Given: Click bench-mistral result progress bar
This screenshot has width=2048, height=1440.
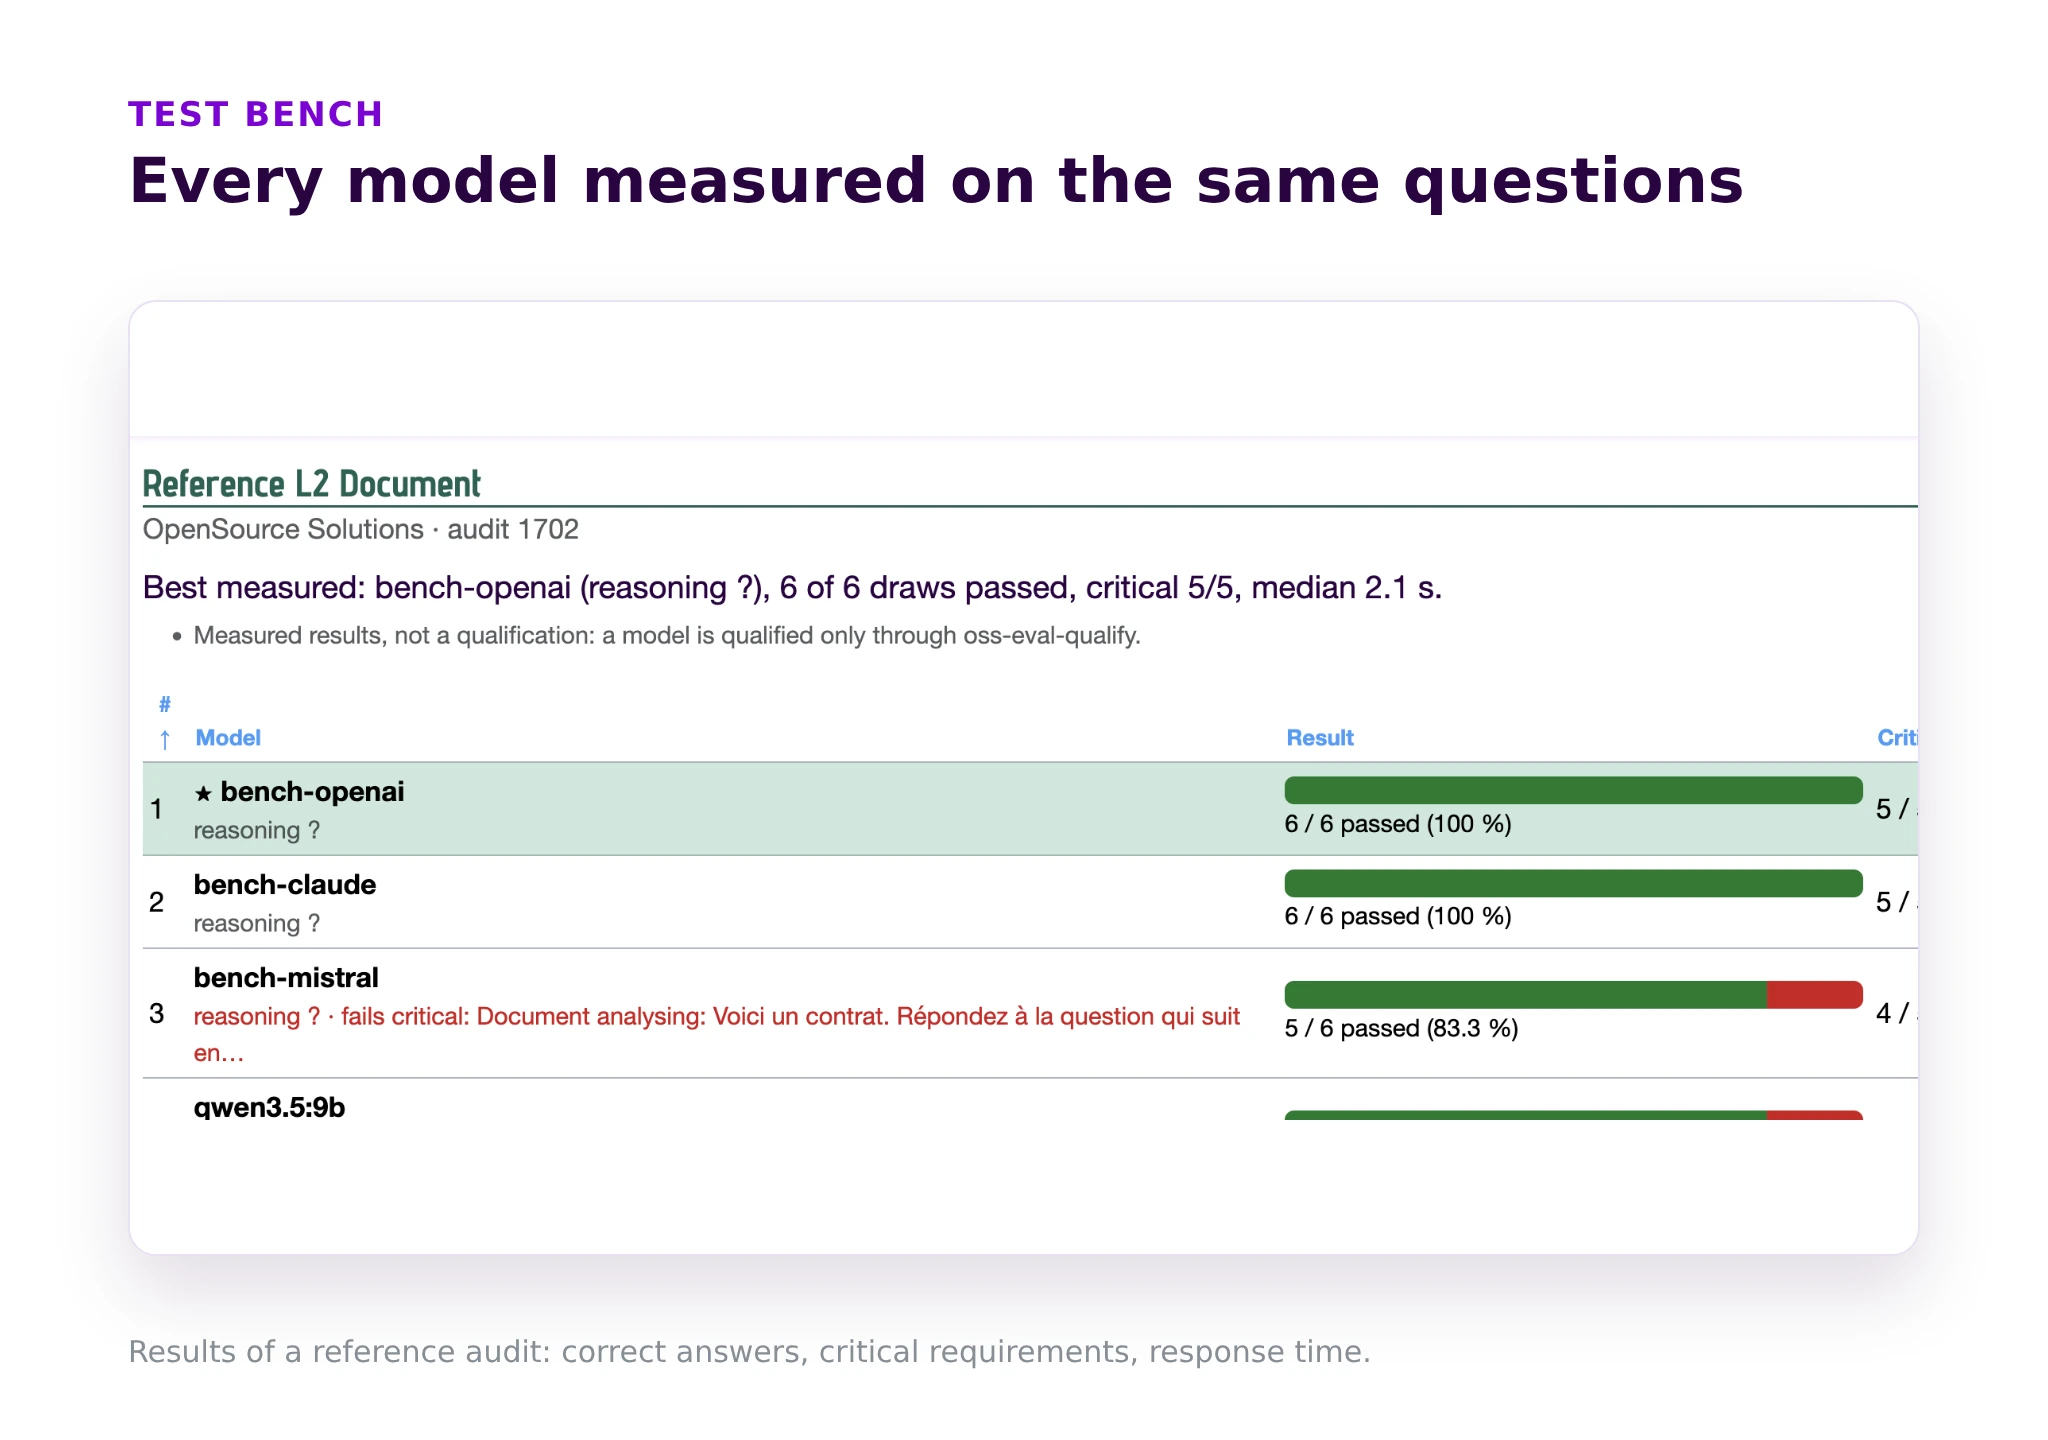Looking at the screenshot, I should pyautogui.click(x=1573, y=995).
